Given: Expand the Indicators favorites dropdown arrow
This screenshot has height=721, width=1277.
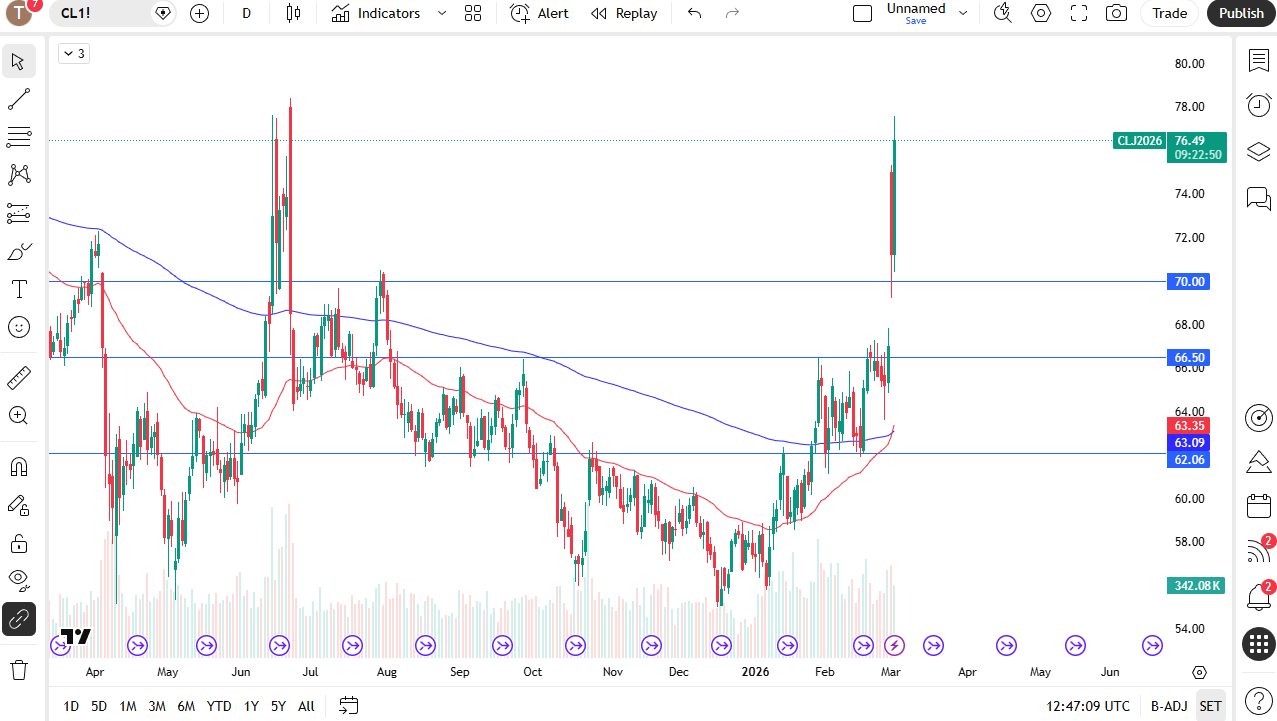Looking at the screenshot, I should pos(442,13).
